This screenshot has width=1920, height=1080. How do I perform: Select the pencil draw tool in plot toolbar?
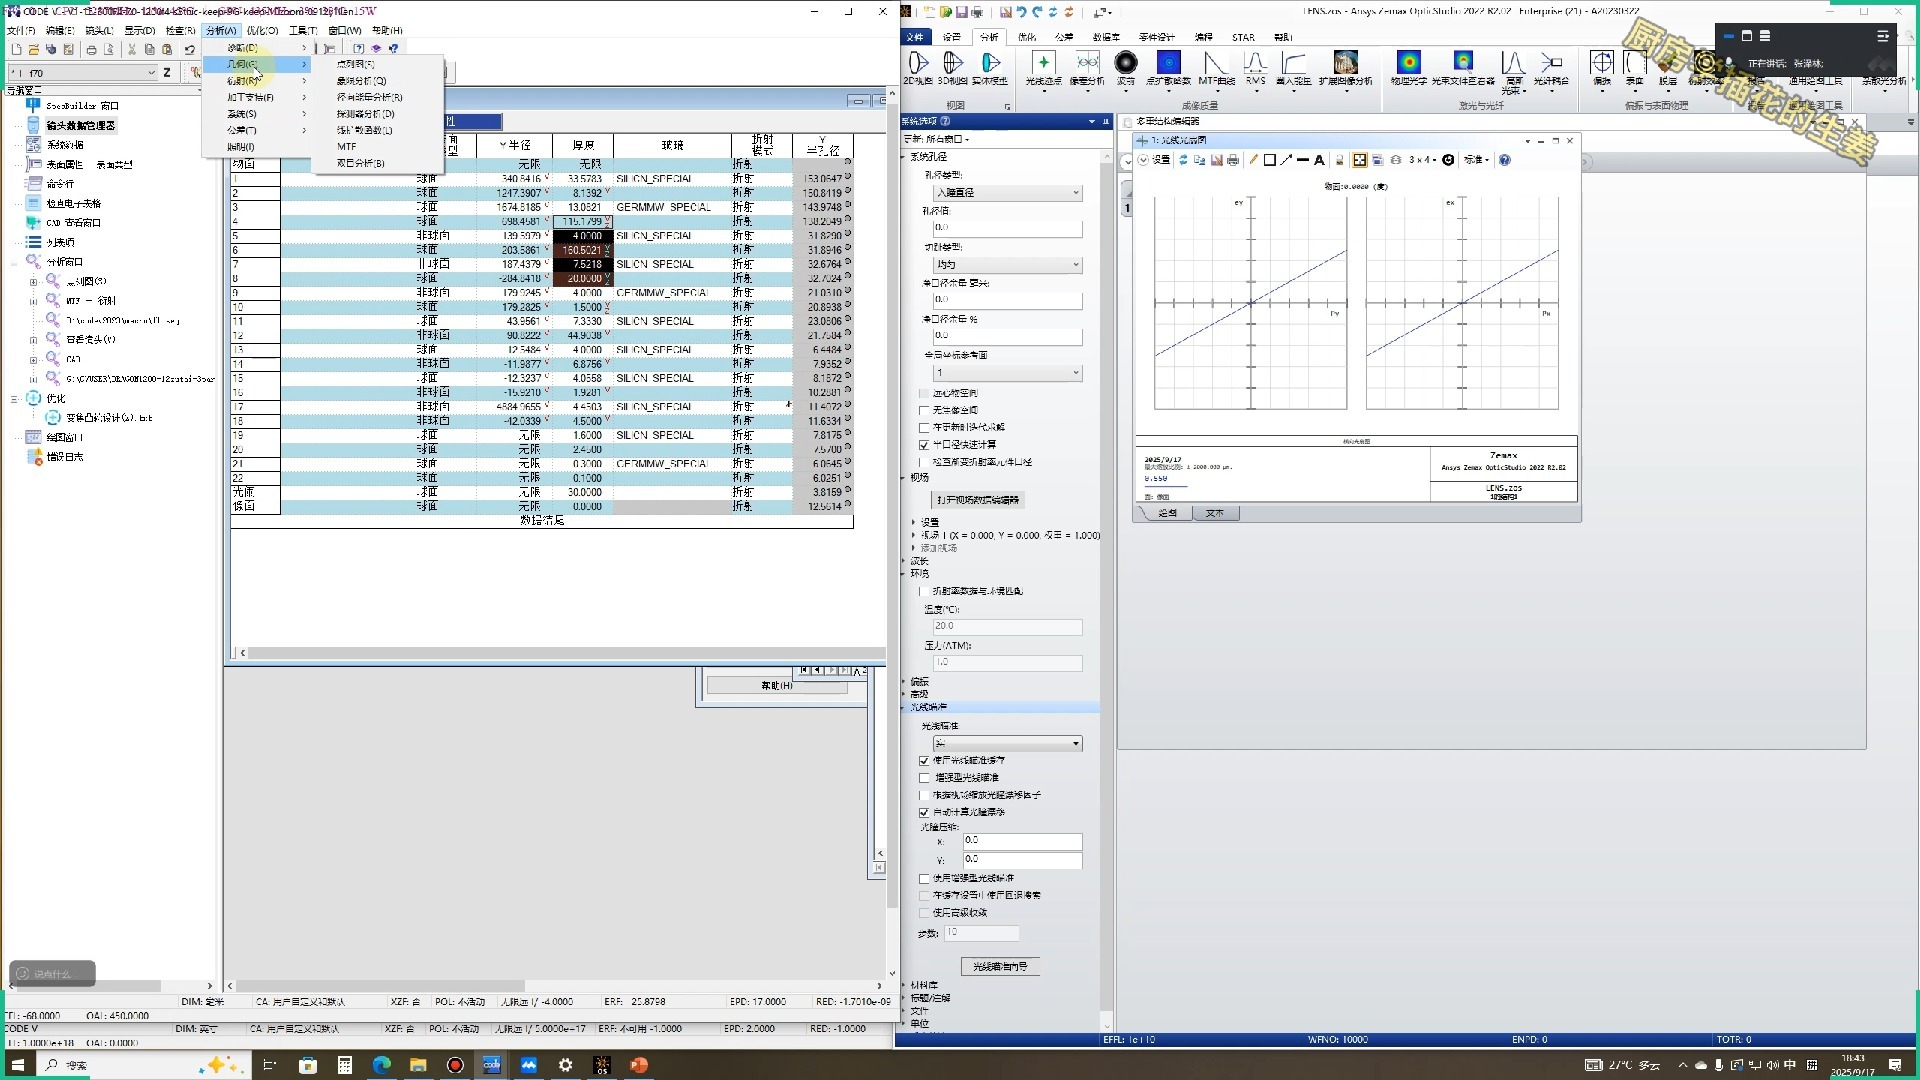[1253, 160]
